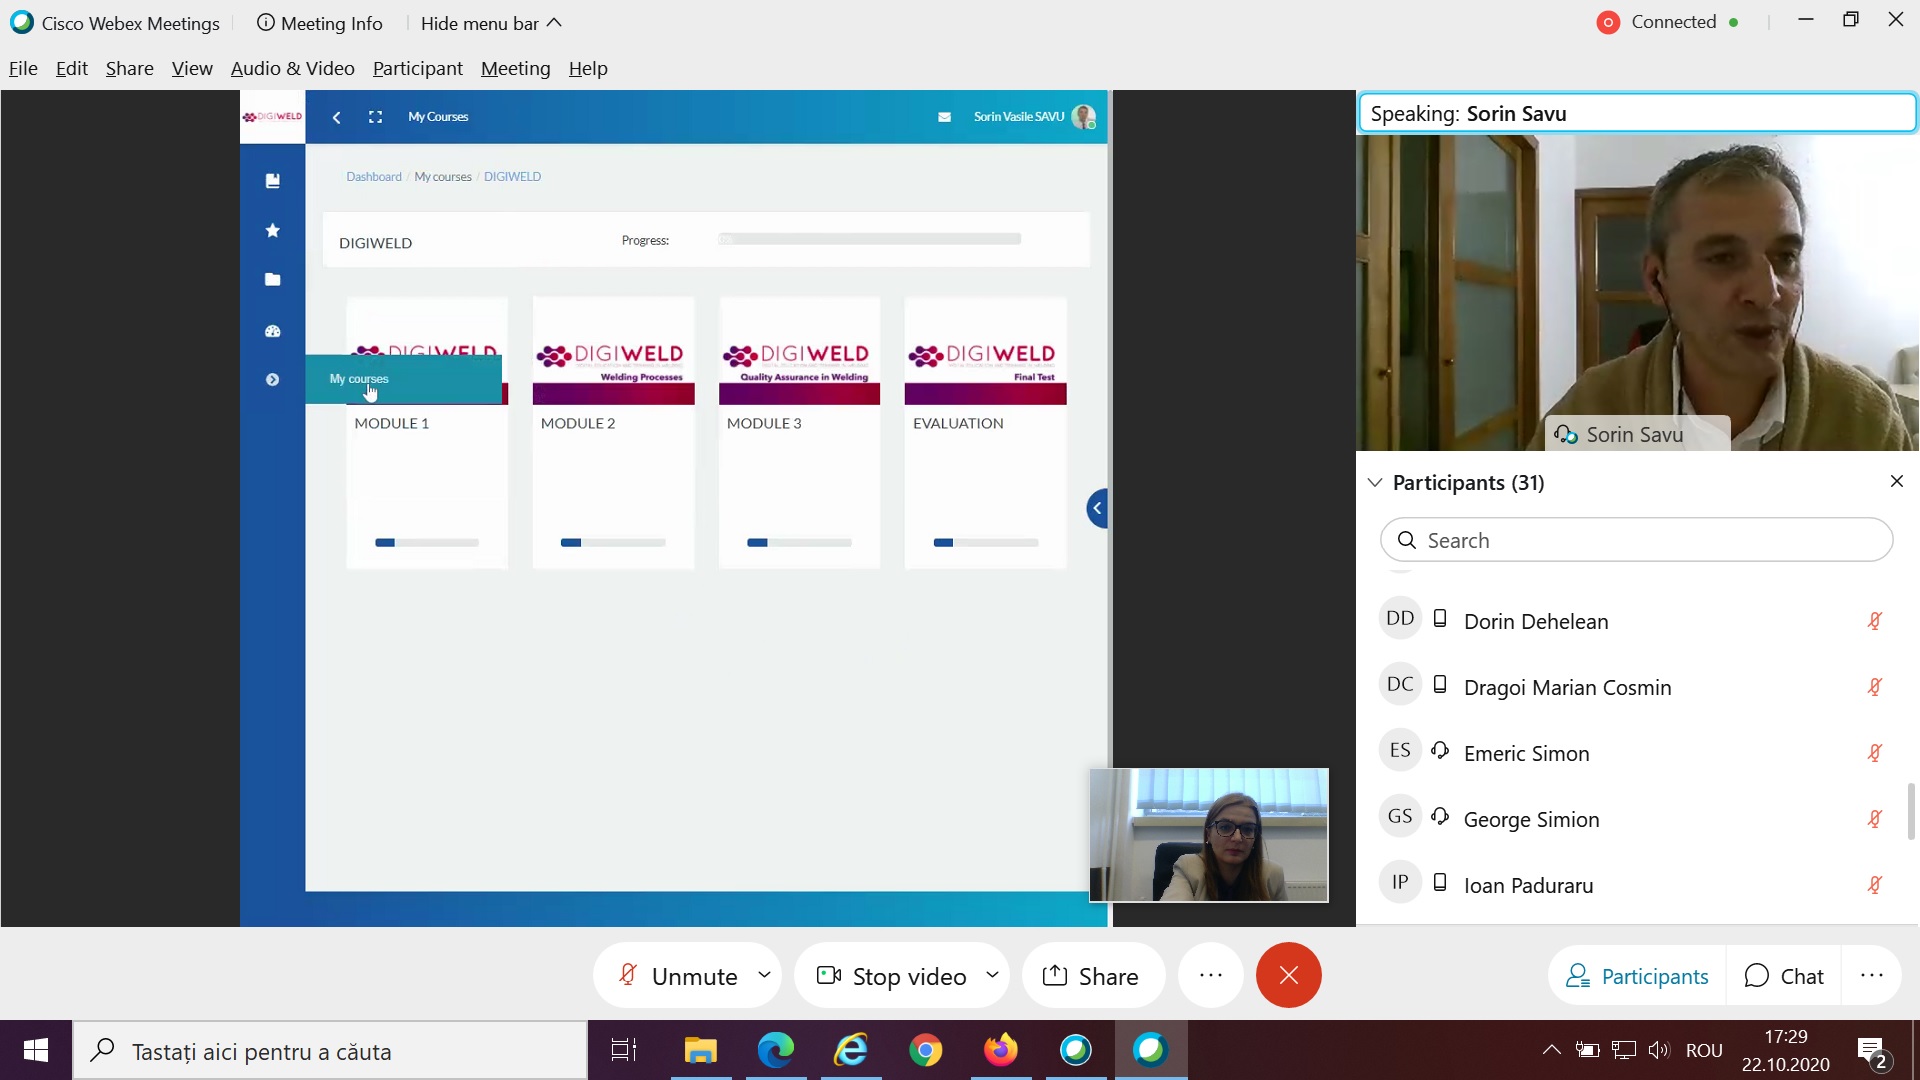Open Microsoft Edge from taskbar
This screenshot has width=1920, height=1080.
(x=775, y=1050)
